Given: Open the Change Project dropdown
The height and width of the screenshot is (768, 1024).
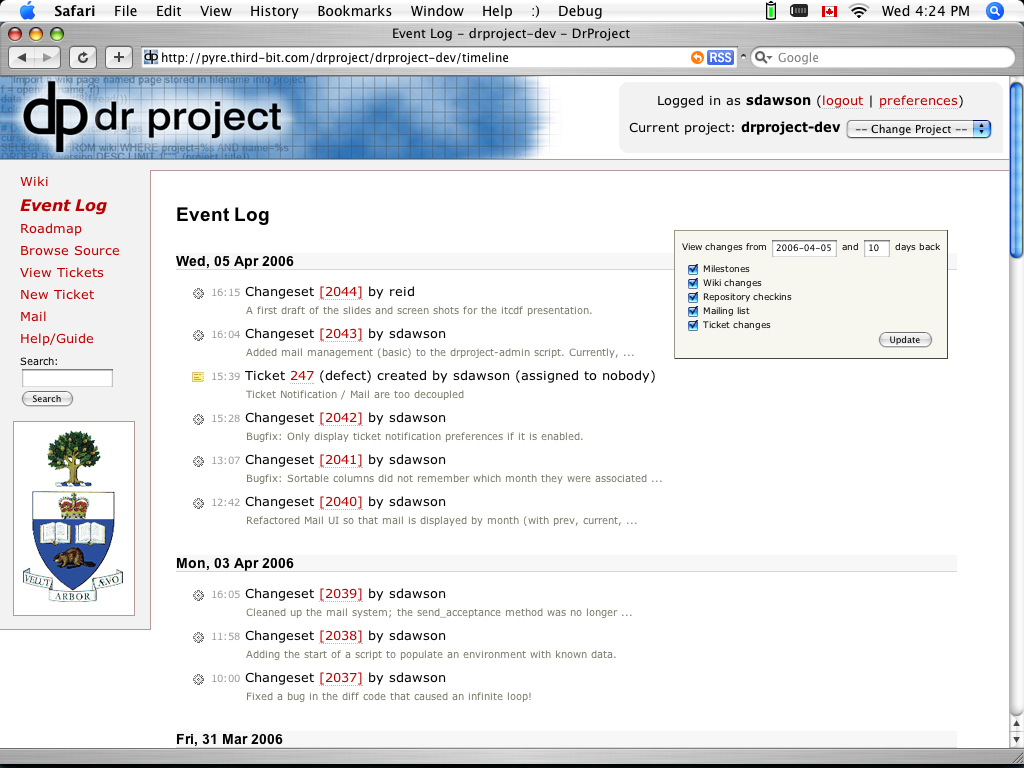Looking at the screenshot, I should [x=918, y=129].
